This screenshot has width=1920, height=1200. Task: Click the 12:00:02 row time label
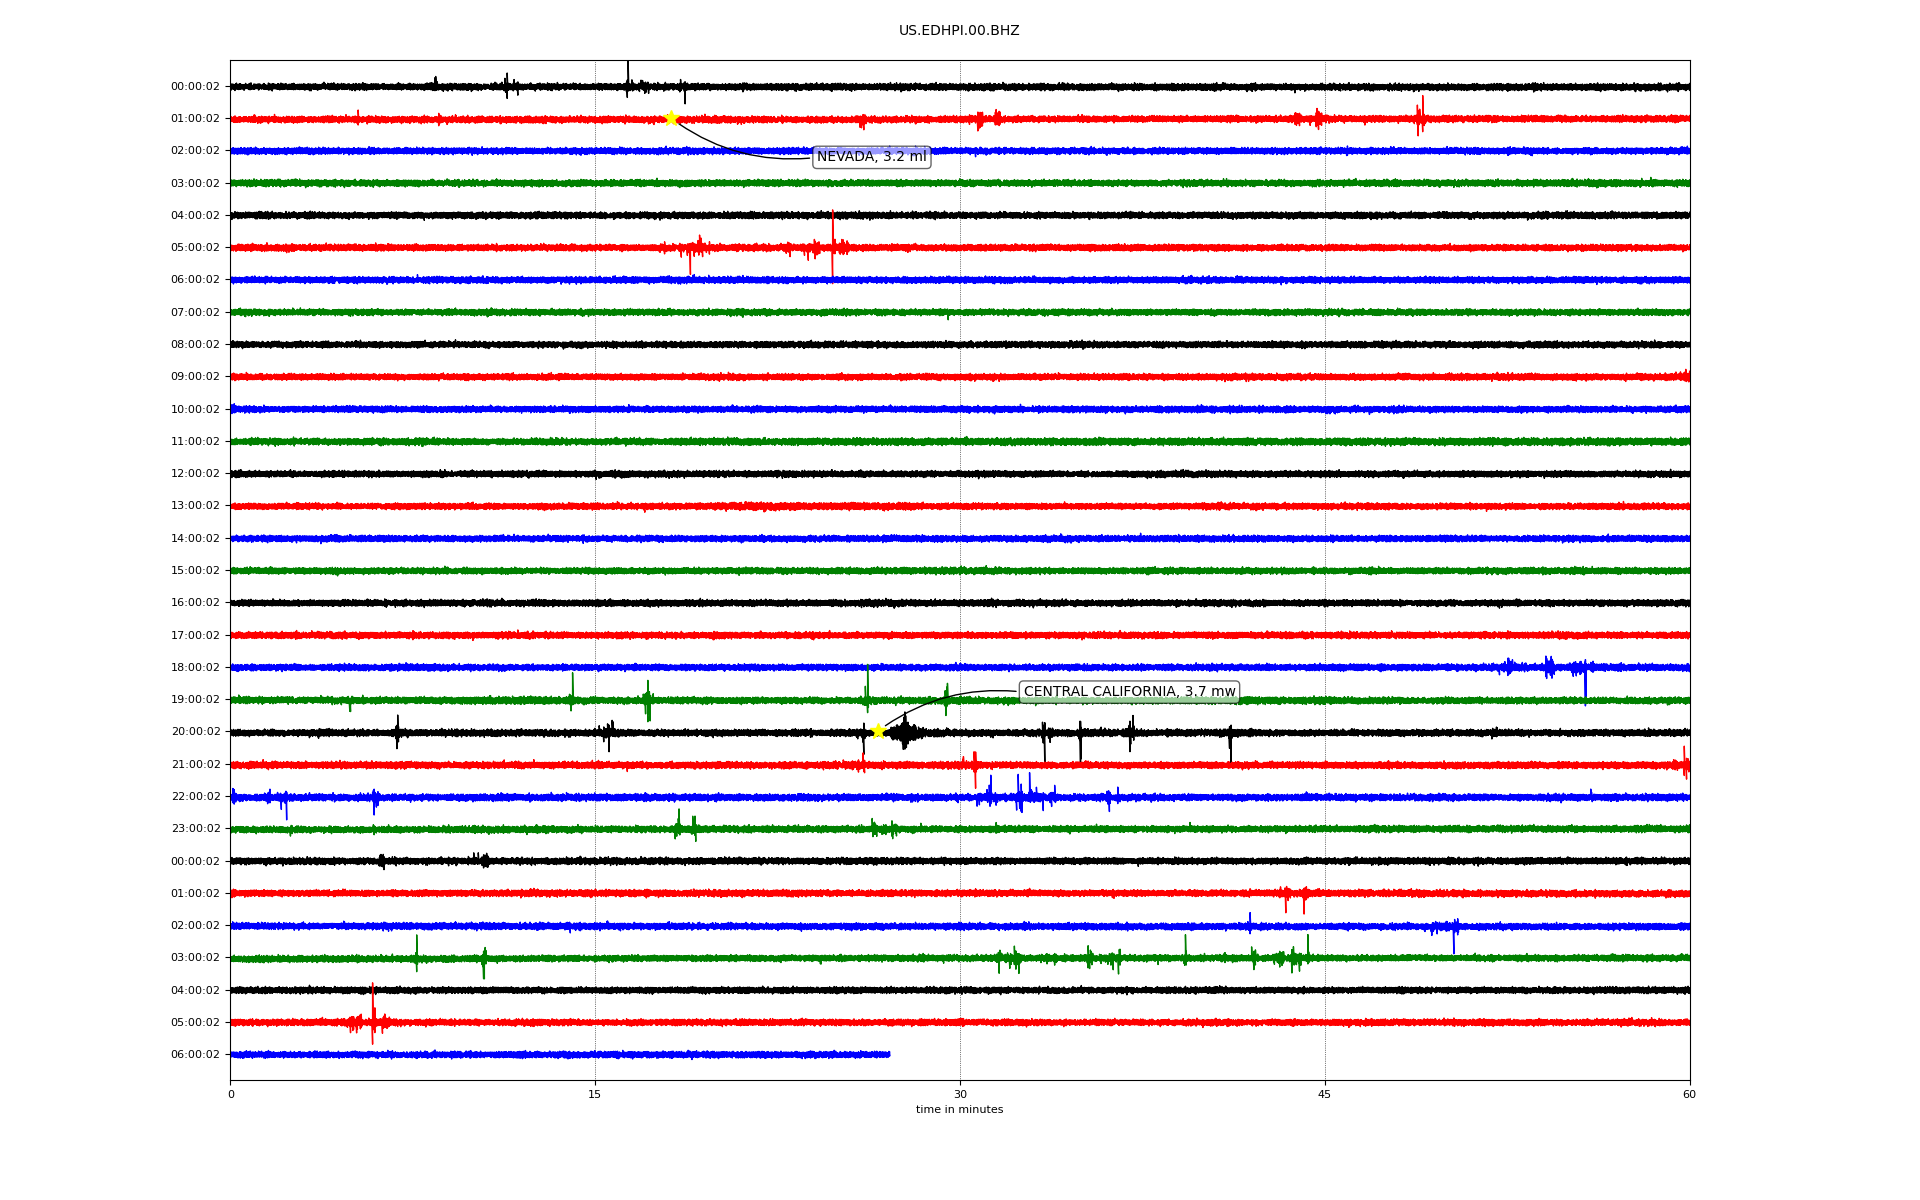[x=195, y=473]
